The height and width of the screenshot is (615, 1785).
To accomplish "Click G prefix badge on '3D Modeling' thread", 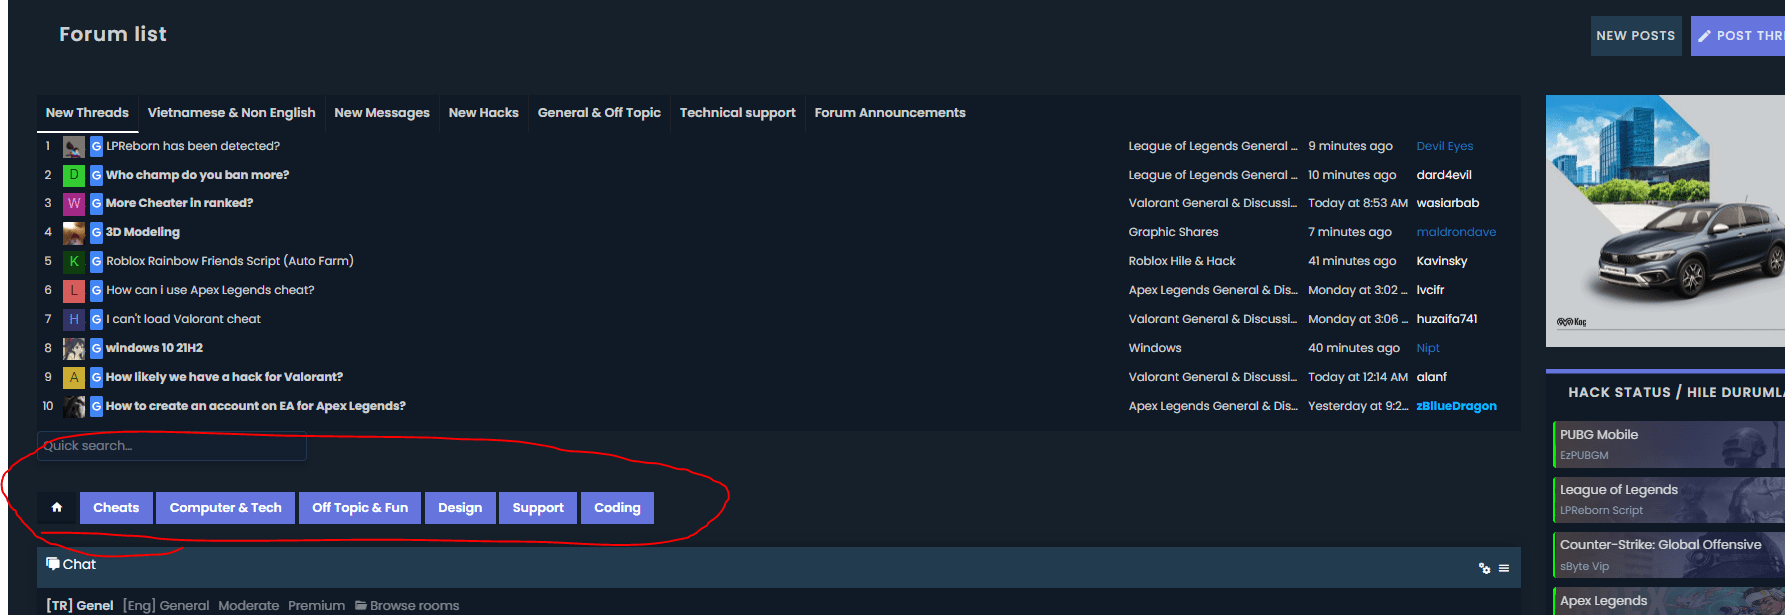I will point(96,233).
